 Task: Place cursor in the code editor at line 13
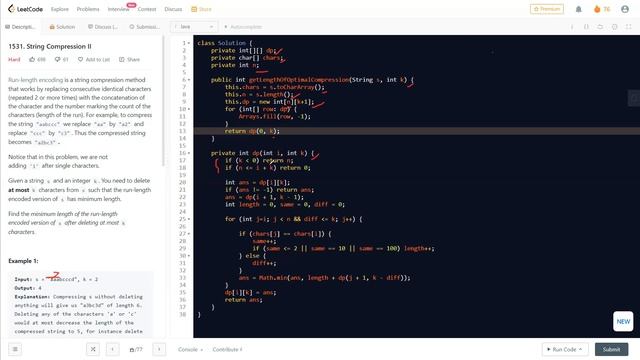(x=416, y=131)
